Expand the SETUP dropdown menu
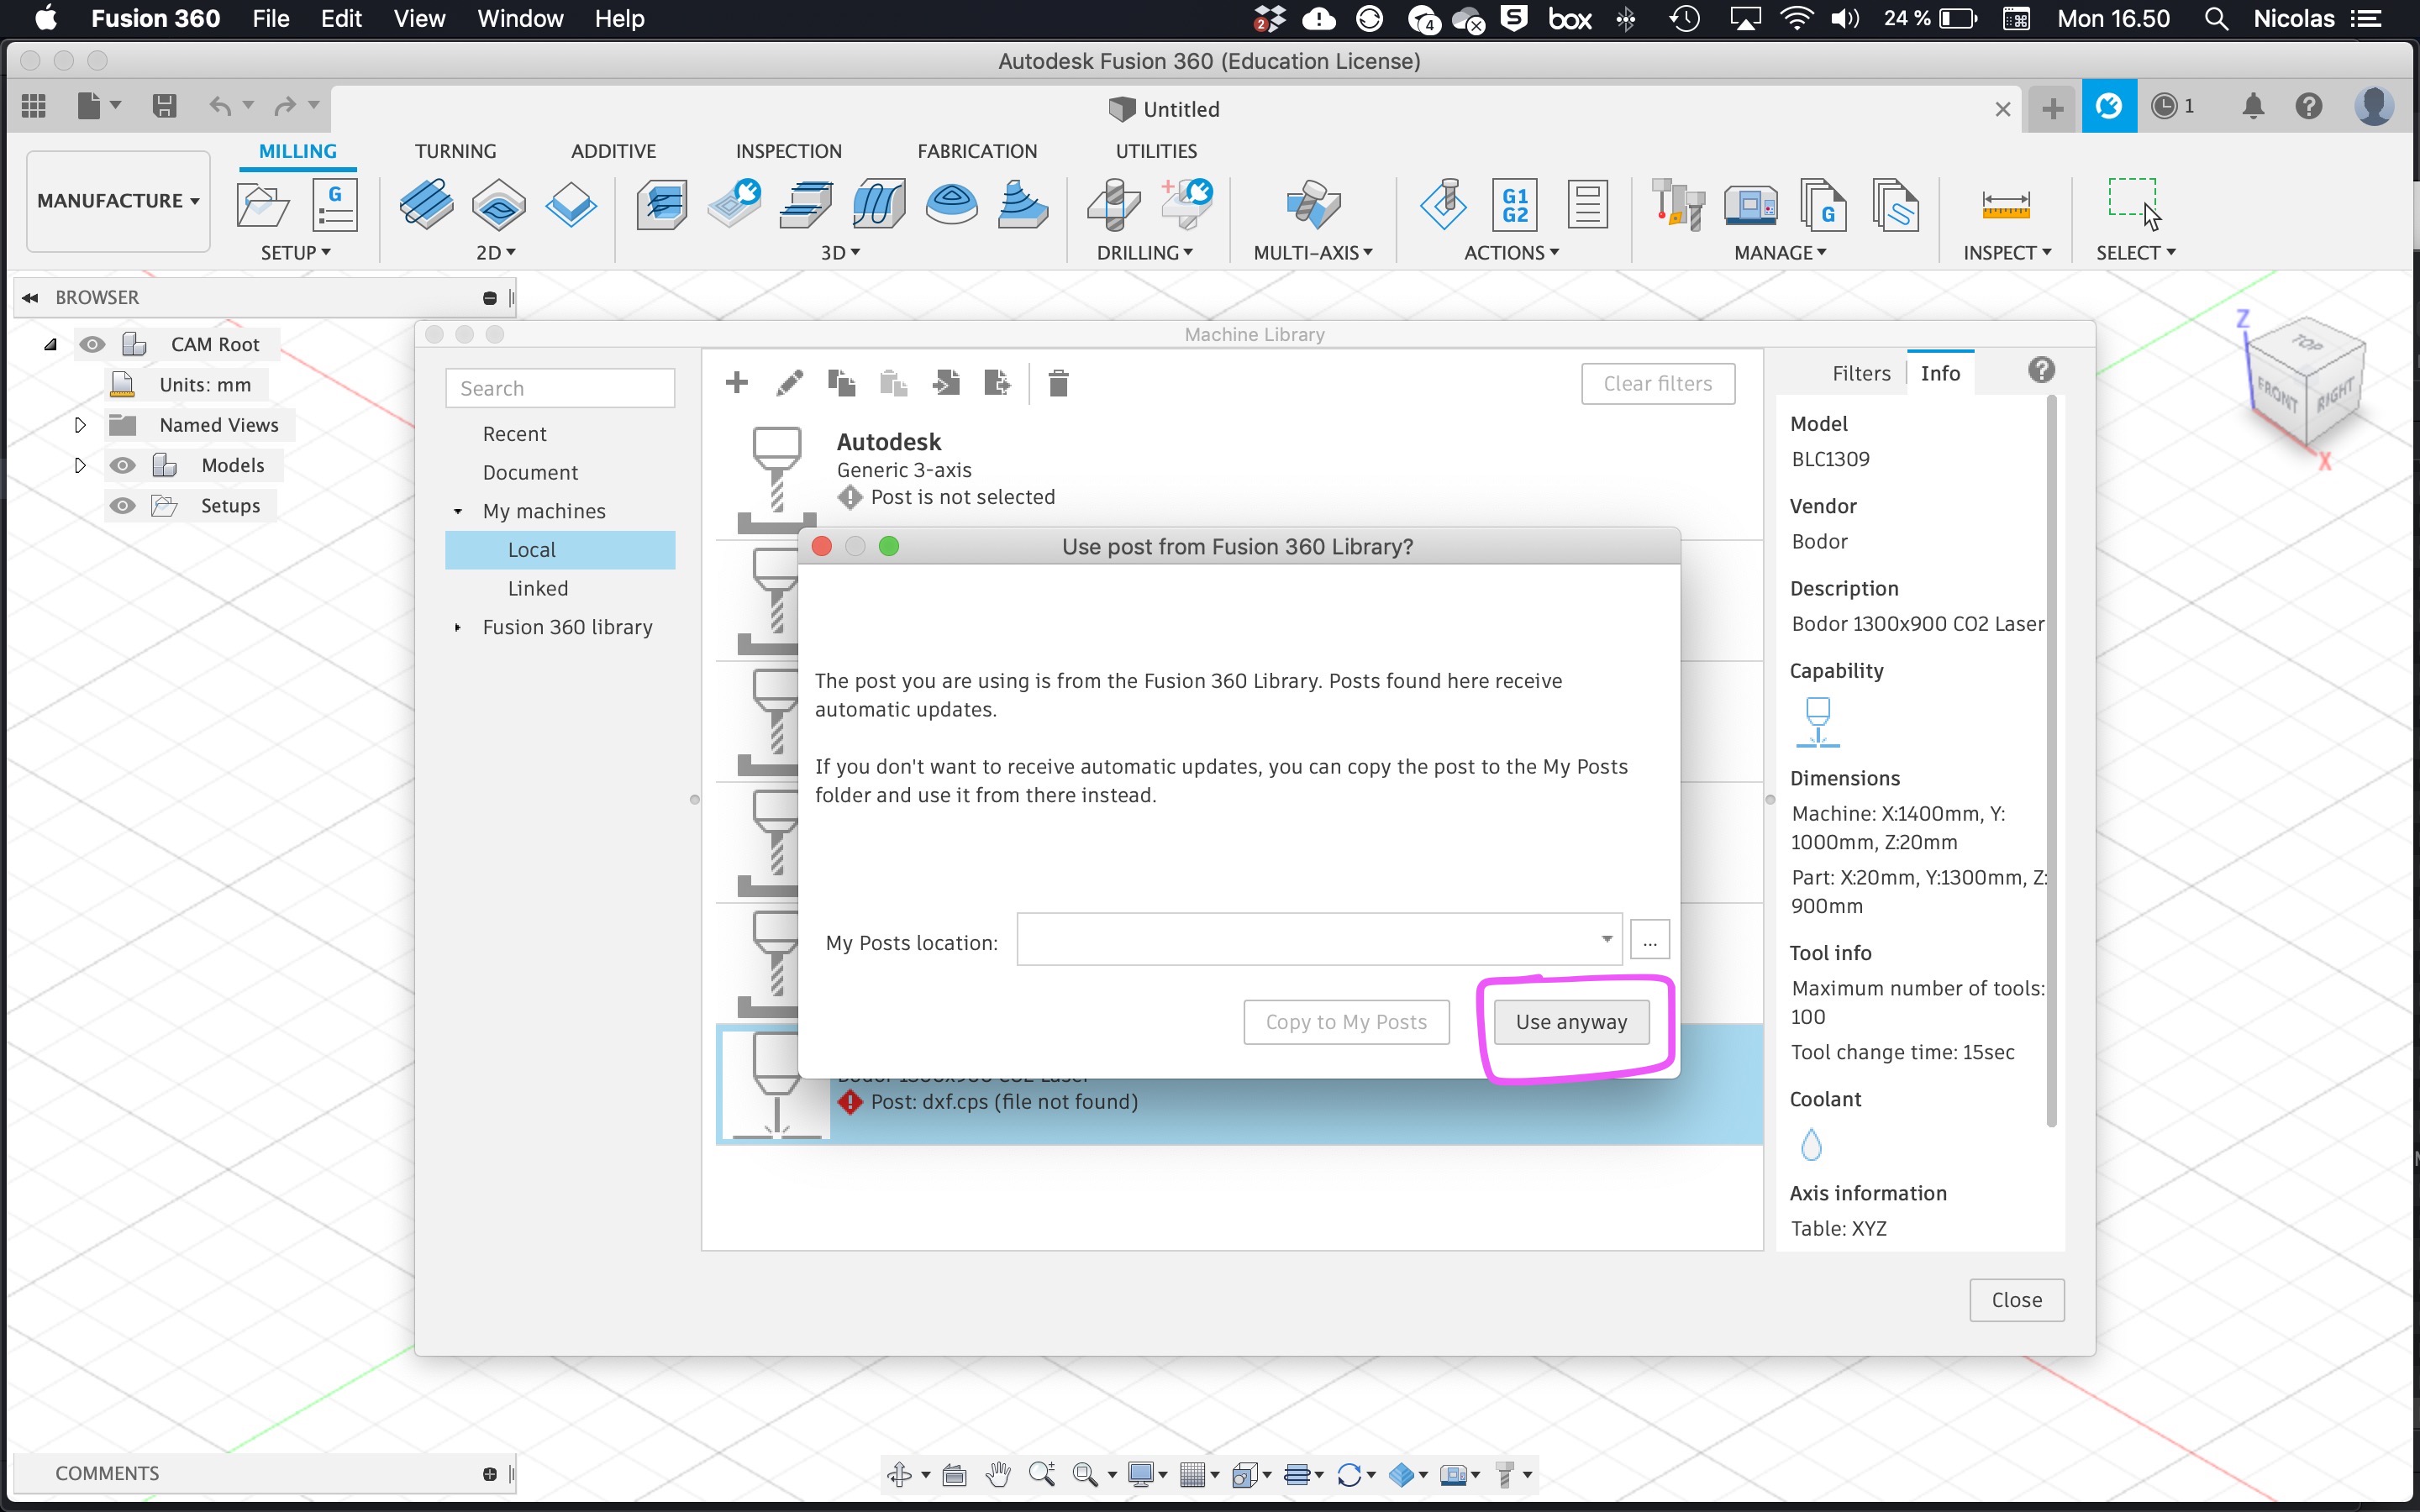The width and height of the screenshot is (2420, 1512). point(296,253)
